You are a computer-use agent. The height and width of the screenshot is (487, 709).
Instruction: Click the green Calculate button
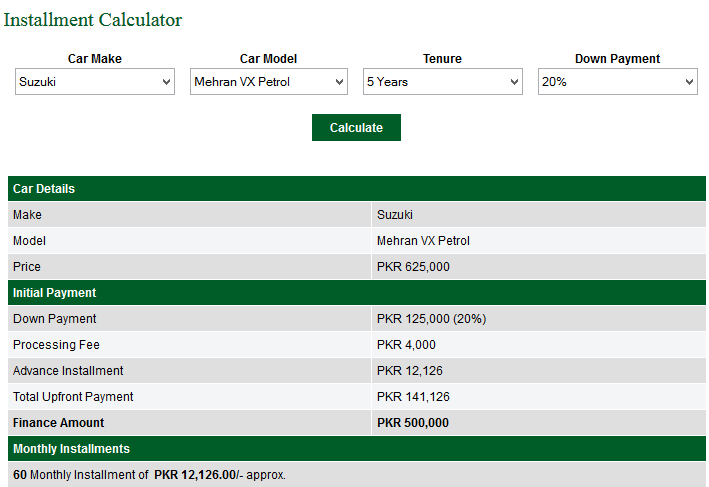tap(356, 128)
